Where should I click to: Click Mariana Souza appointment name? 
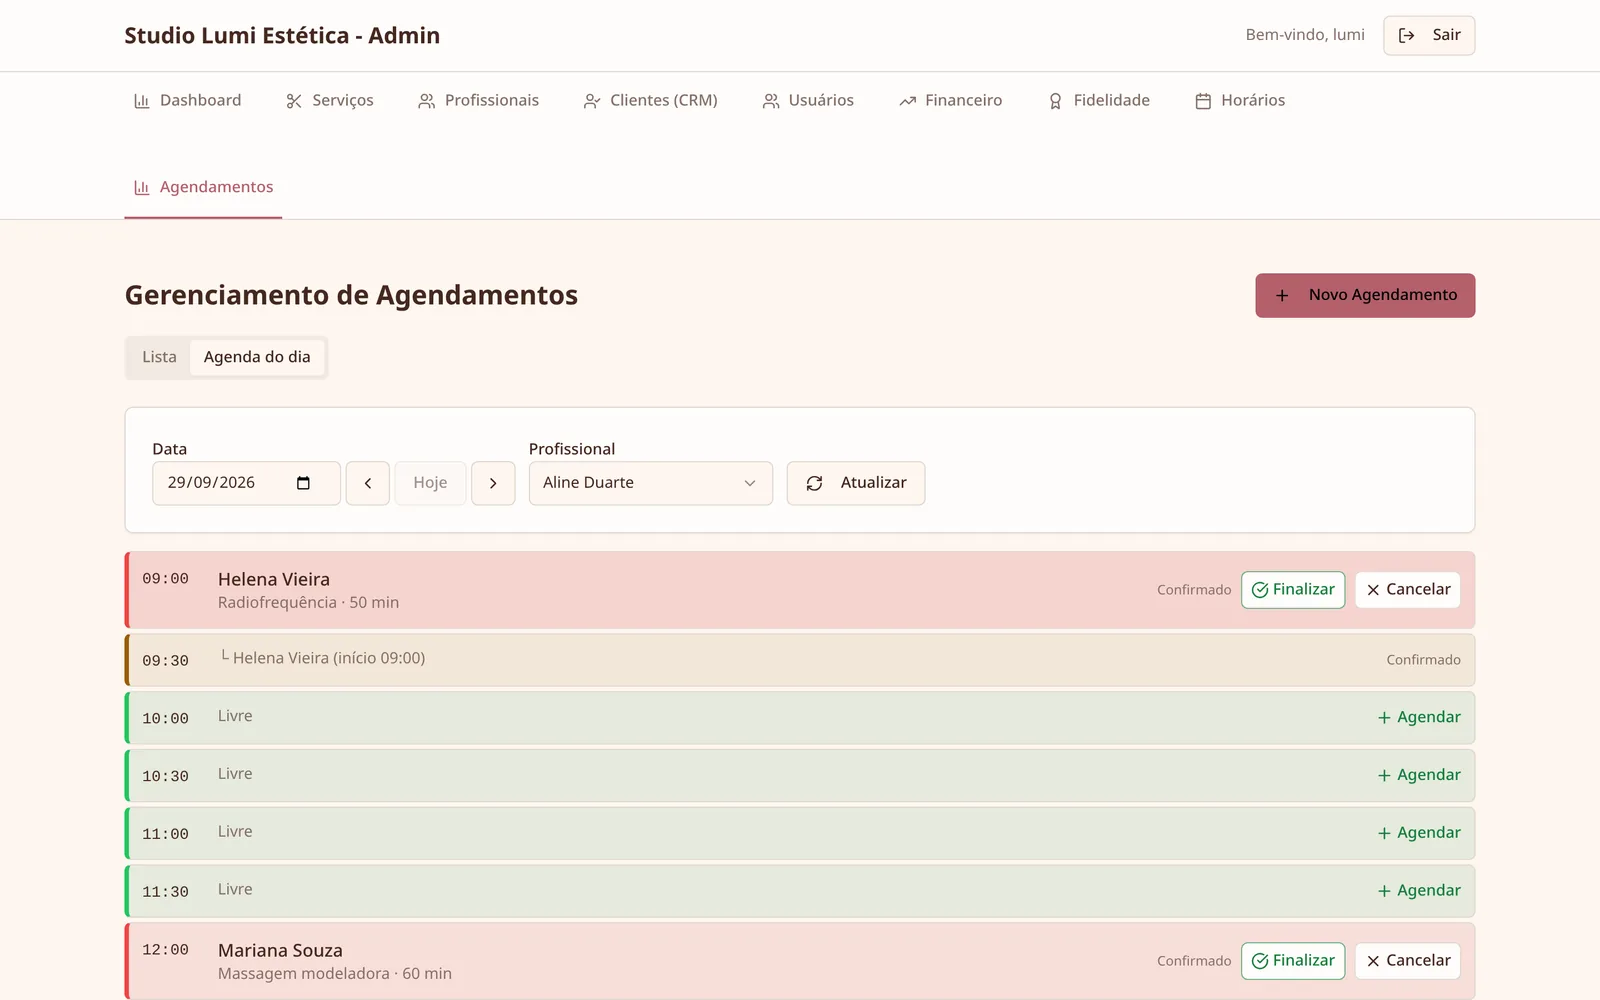(x=280, y=950)
